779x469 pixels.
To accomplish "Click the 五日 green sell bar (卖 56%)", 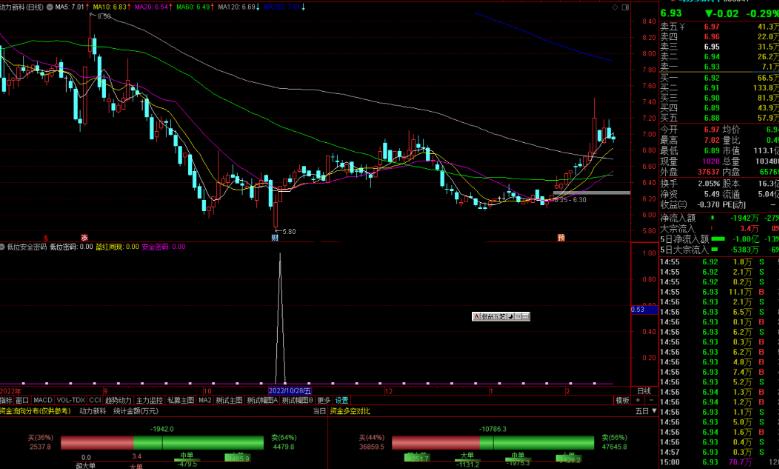I will [537, 443].
